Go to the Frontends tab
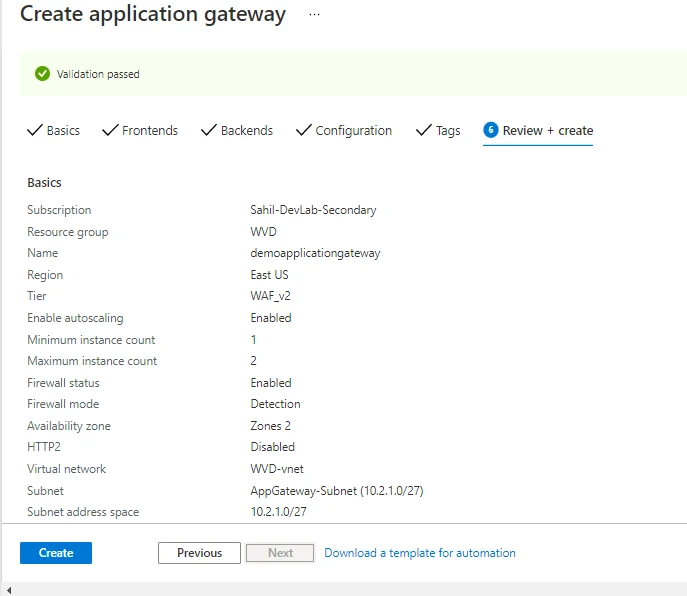The image size is (687, 596). pos(140,131)
